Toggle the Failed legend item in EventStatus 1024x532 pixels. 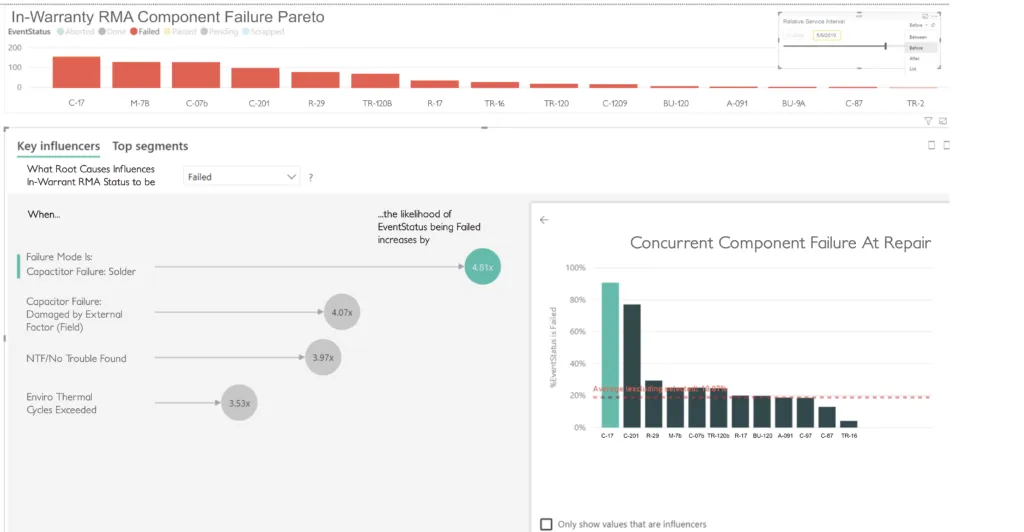pos(147,32)
